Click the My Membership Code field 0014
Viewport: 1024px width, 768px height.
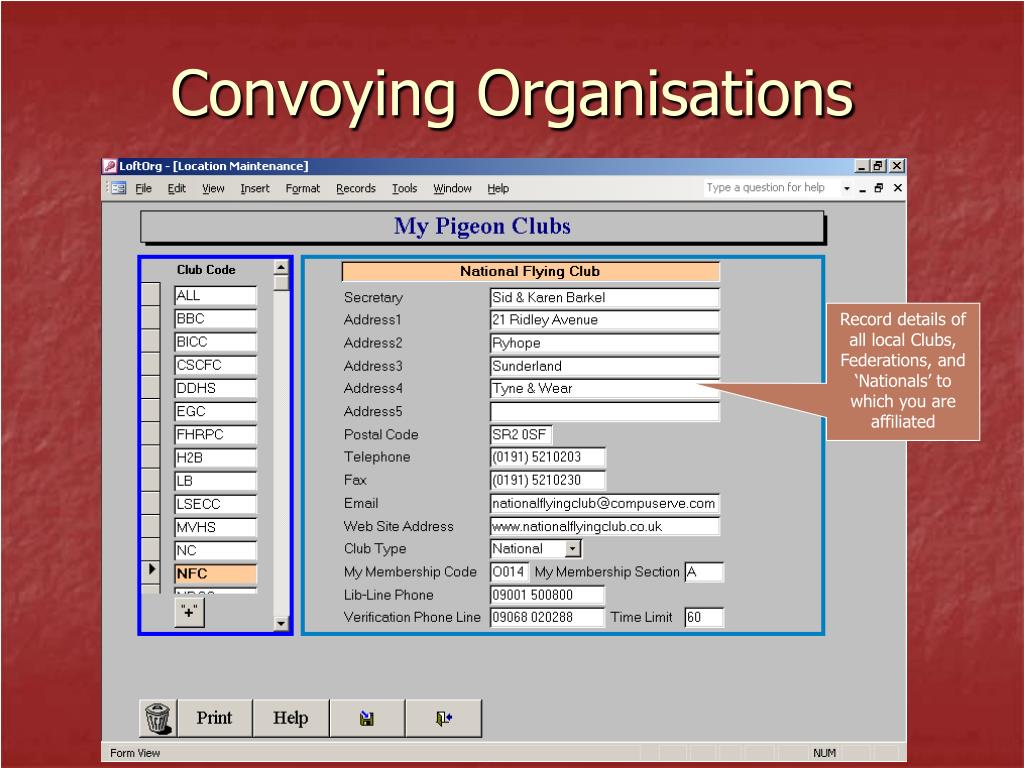509,572
